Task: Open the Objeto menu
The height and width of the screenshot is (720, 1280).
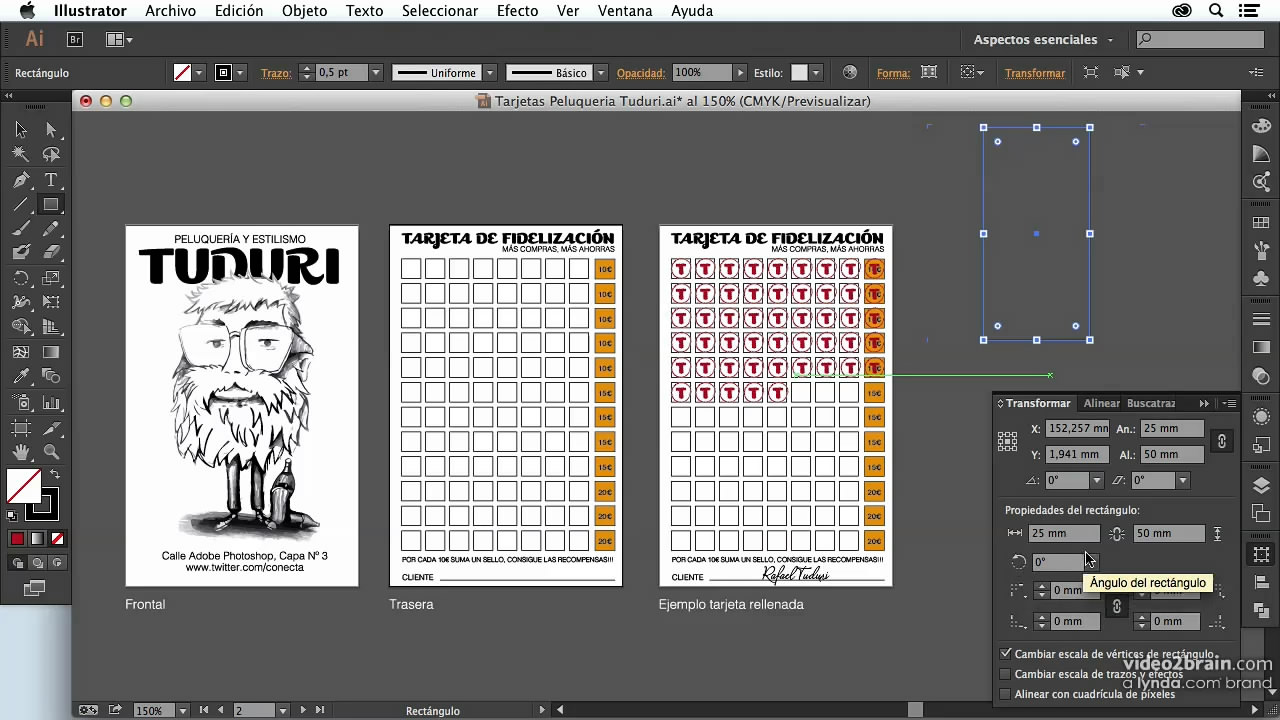Action: [x=305, y=11]
